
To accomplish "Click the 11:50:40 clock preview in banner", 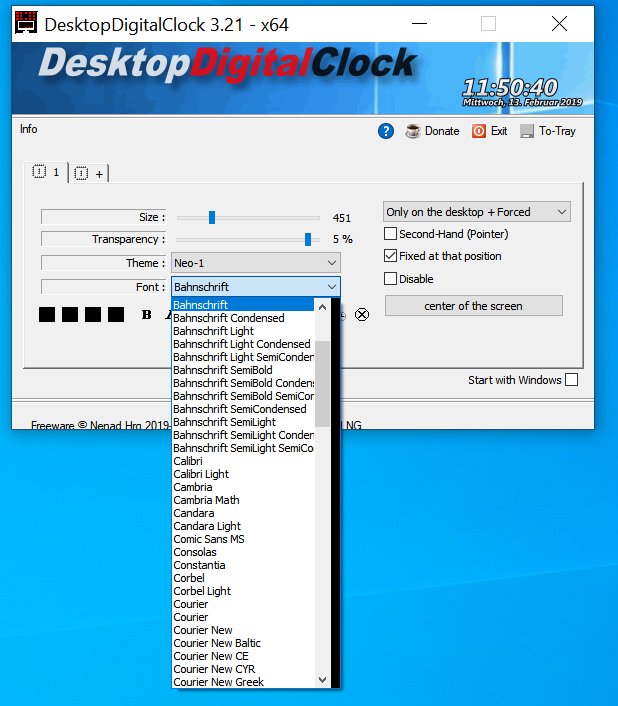I will (x=510, y=87).
